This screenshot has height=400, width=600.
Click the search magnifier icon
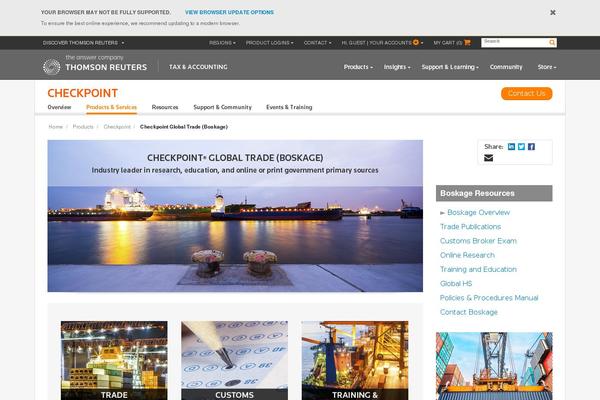(552, 42)
